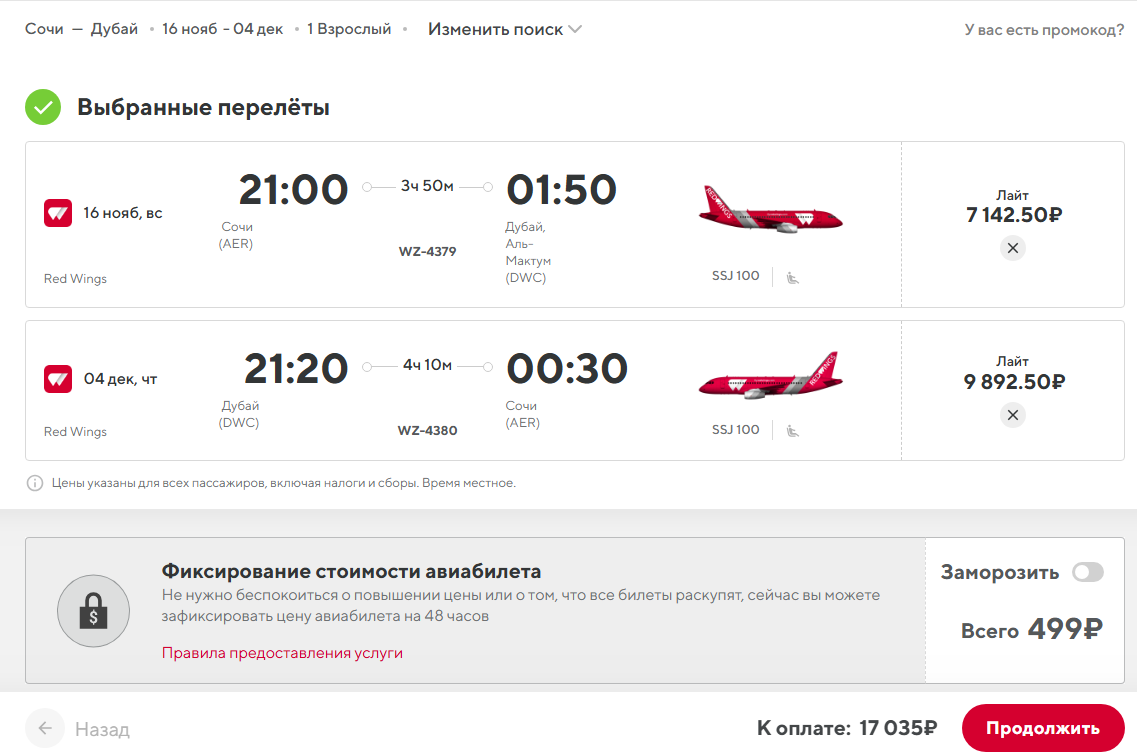
Task: Click the Red Wings logo for 16 нояб
Action: point(58,213)
